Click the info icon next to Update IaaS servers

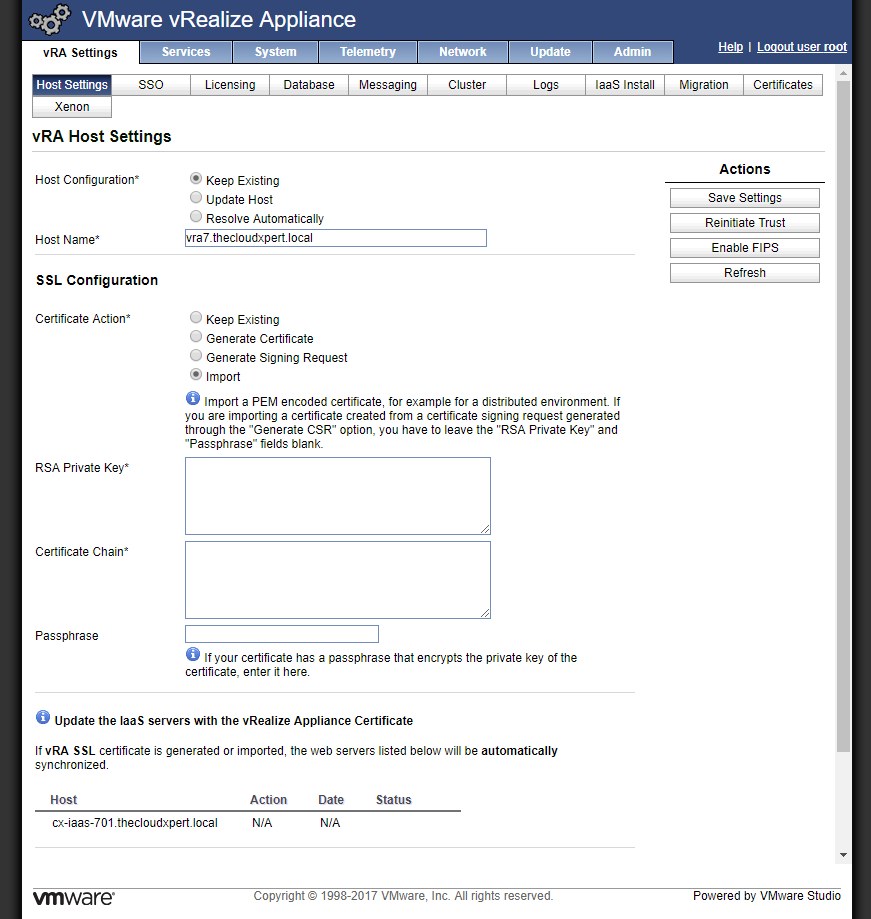tap(43, 718)
